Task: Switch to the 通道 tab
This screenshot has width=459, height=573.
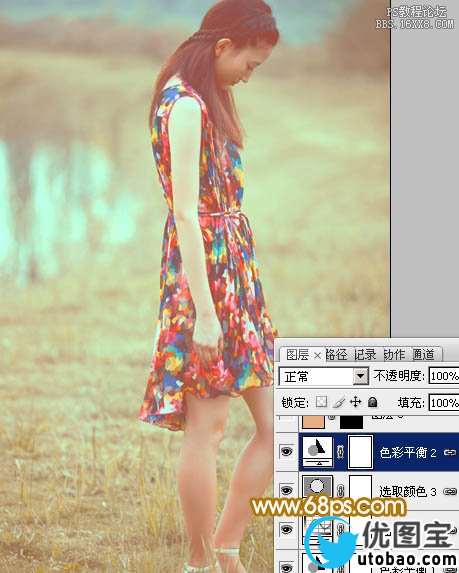Action: click(424, 354)
